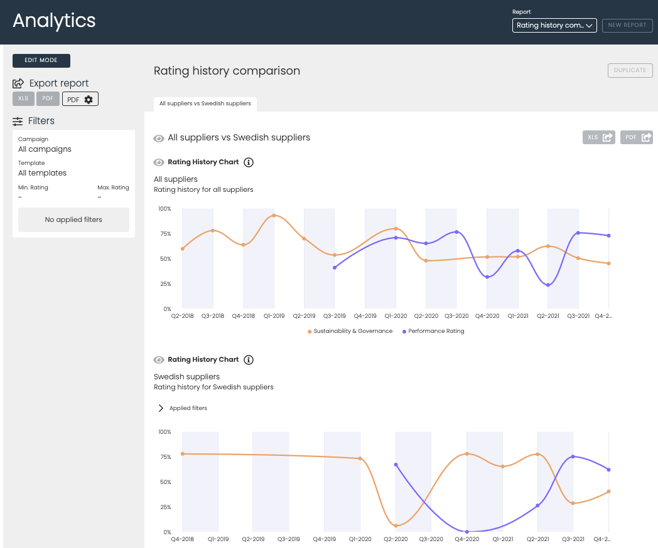The image size is (658, 548).
Task: Click the No applied filters box
Action: (73, 220)
